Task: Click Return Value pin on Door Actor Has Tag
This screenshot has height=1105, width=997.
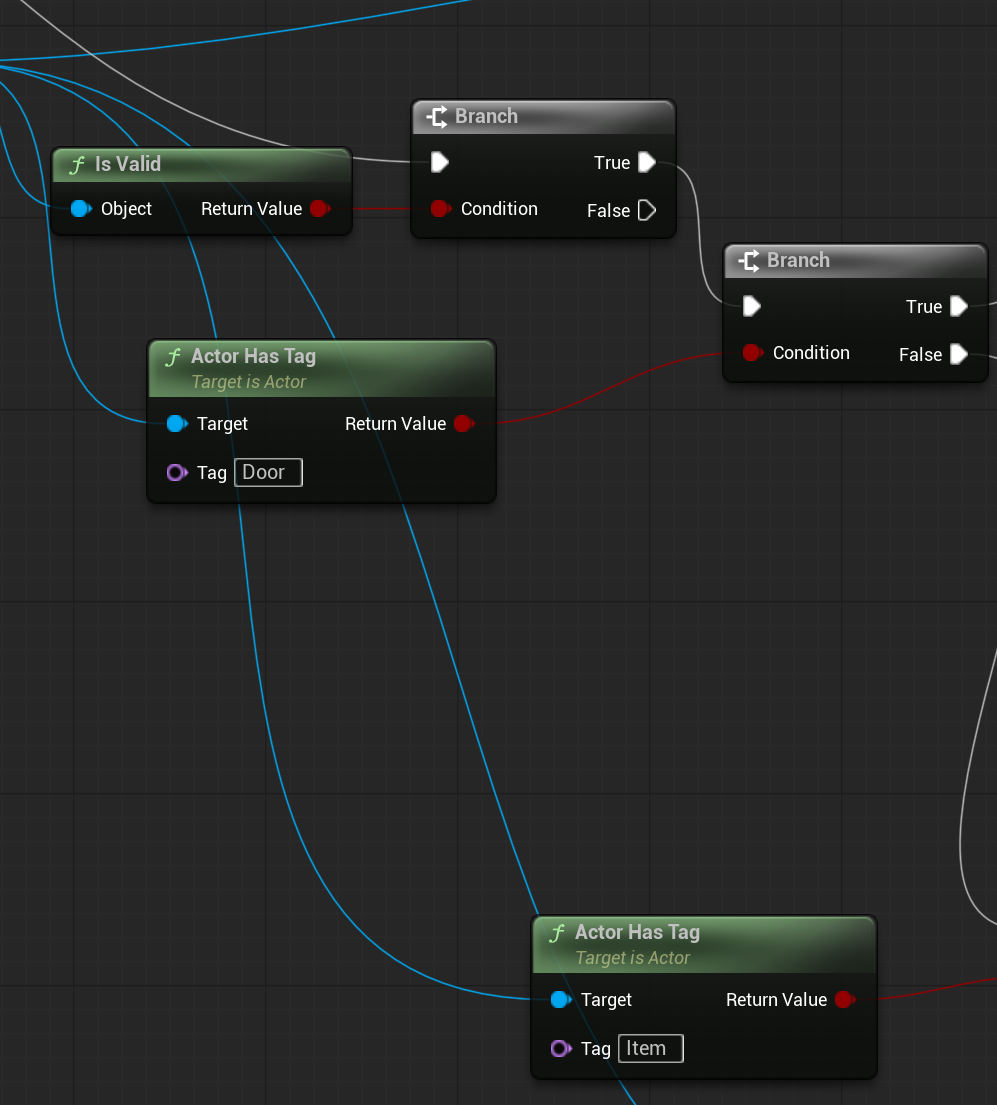Action: (x=464, y=424)
